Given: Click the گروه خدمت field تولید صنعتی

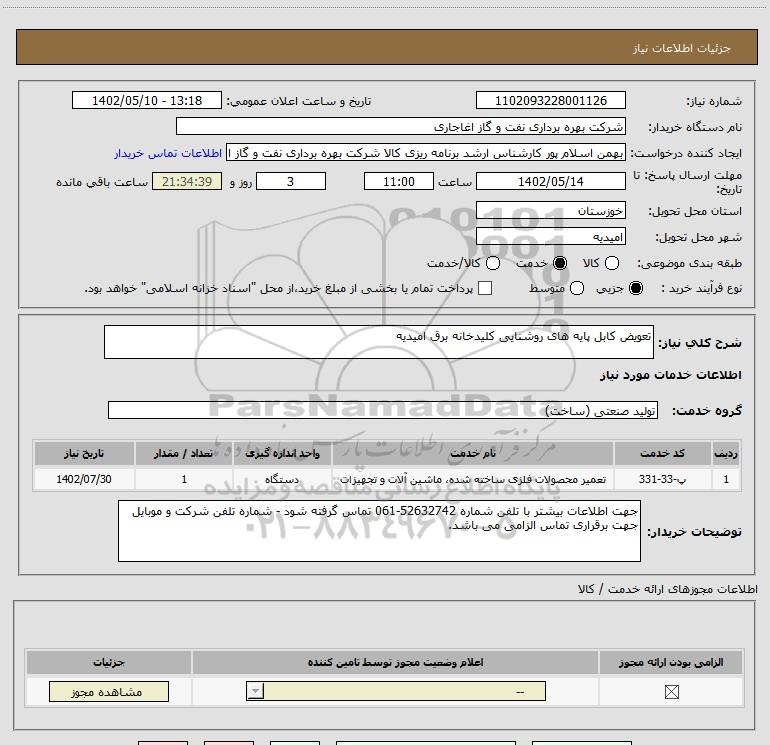Looking at the screenshot, I should click(x=383, y=410).
